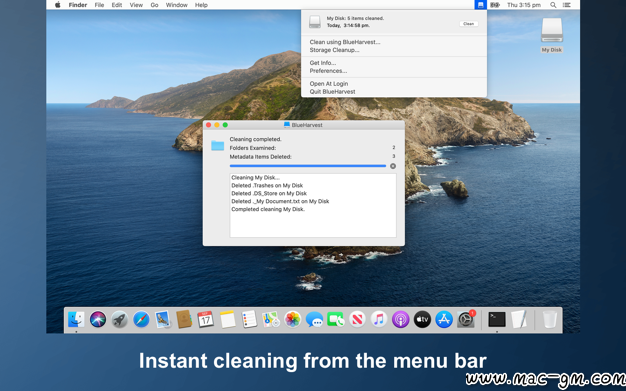Open Music note icon in dock
The image size is (626, 391).
click(x=379, y=320)
